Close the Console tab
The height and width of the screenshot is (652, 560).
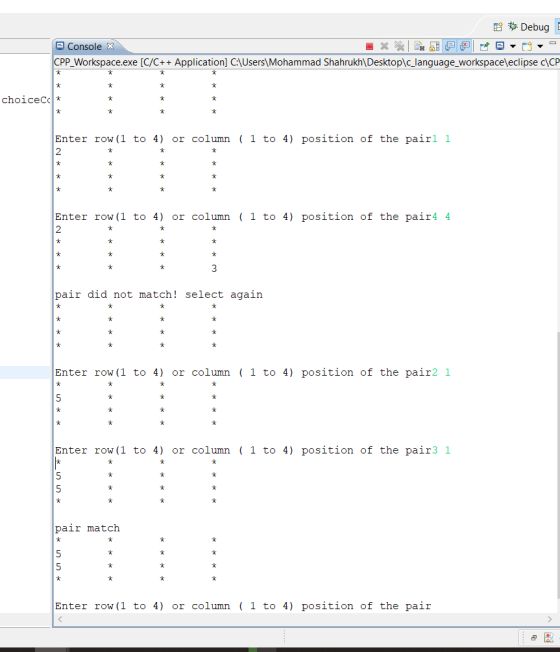click(110, 46)
